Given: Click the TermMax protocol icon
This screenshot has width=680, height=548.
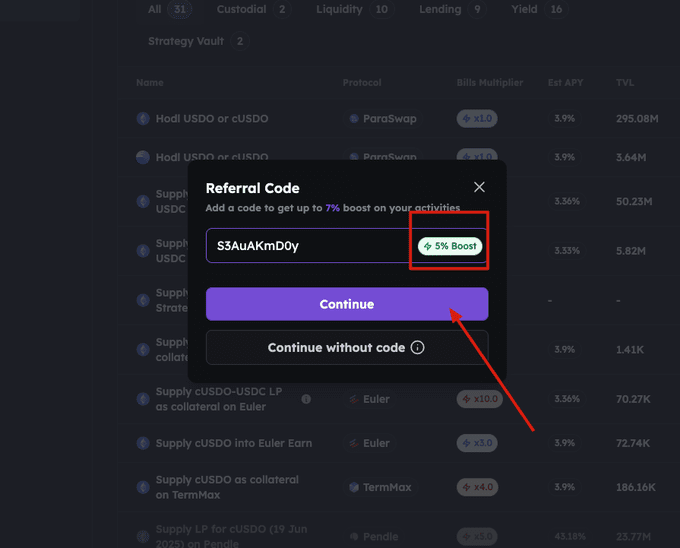Looking at the screenshot, I should 354,487.
